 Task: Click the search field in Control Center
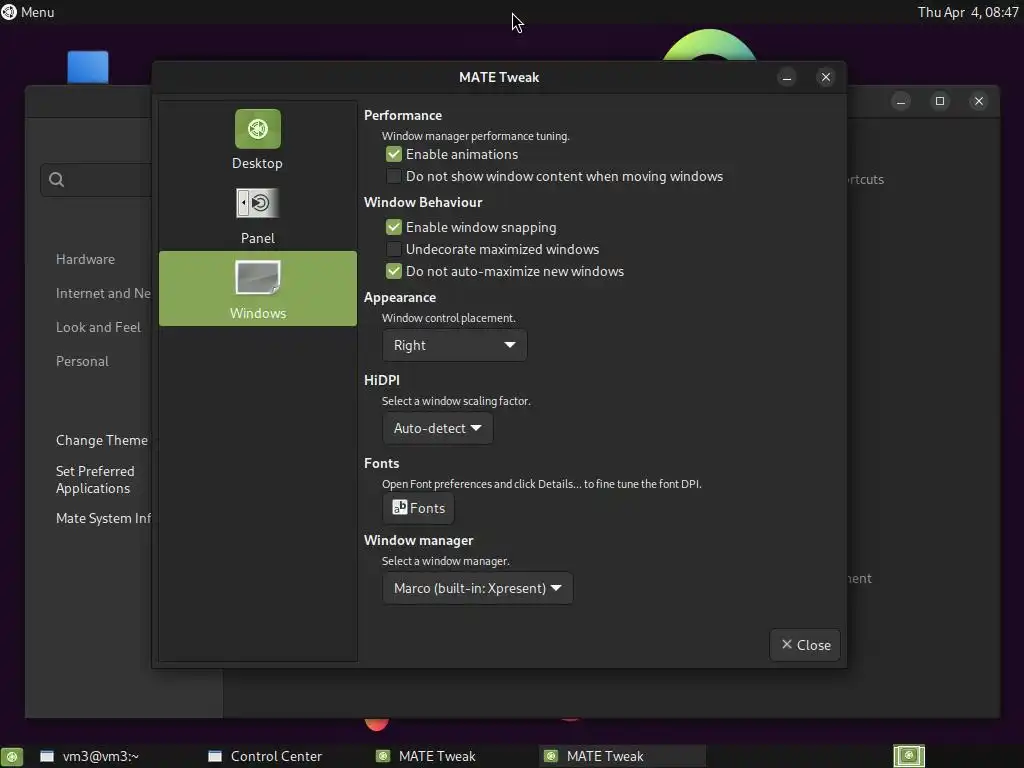tap(97, 180)
